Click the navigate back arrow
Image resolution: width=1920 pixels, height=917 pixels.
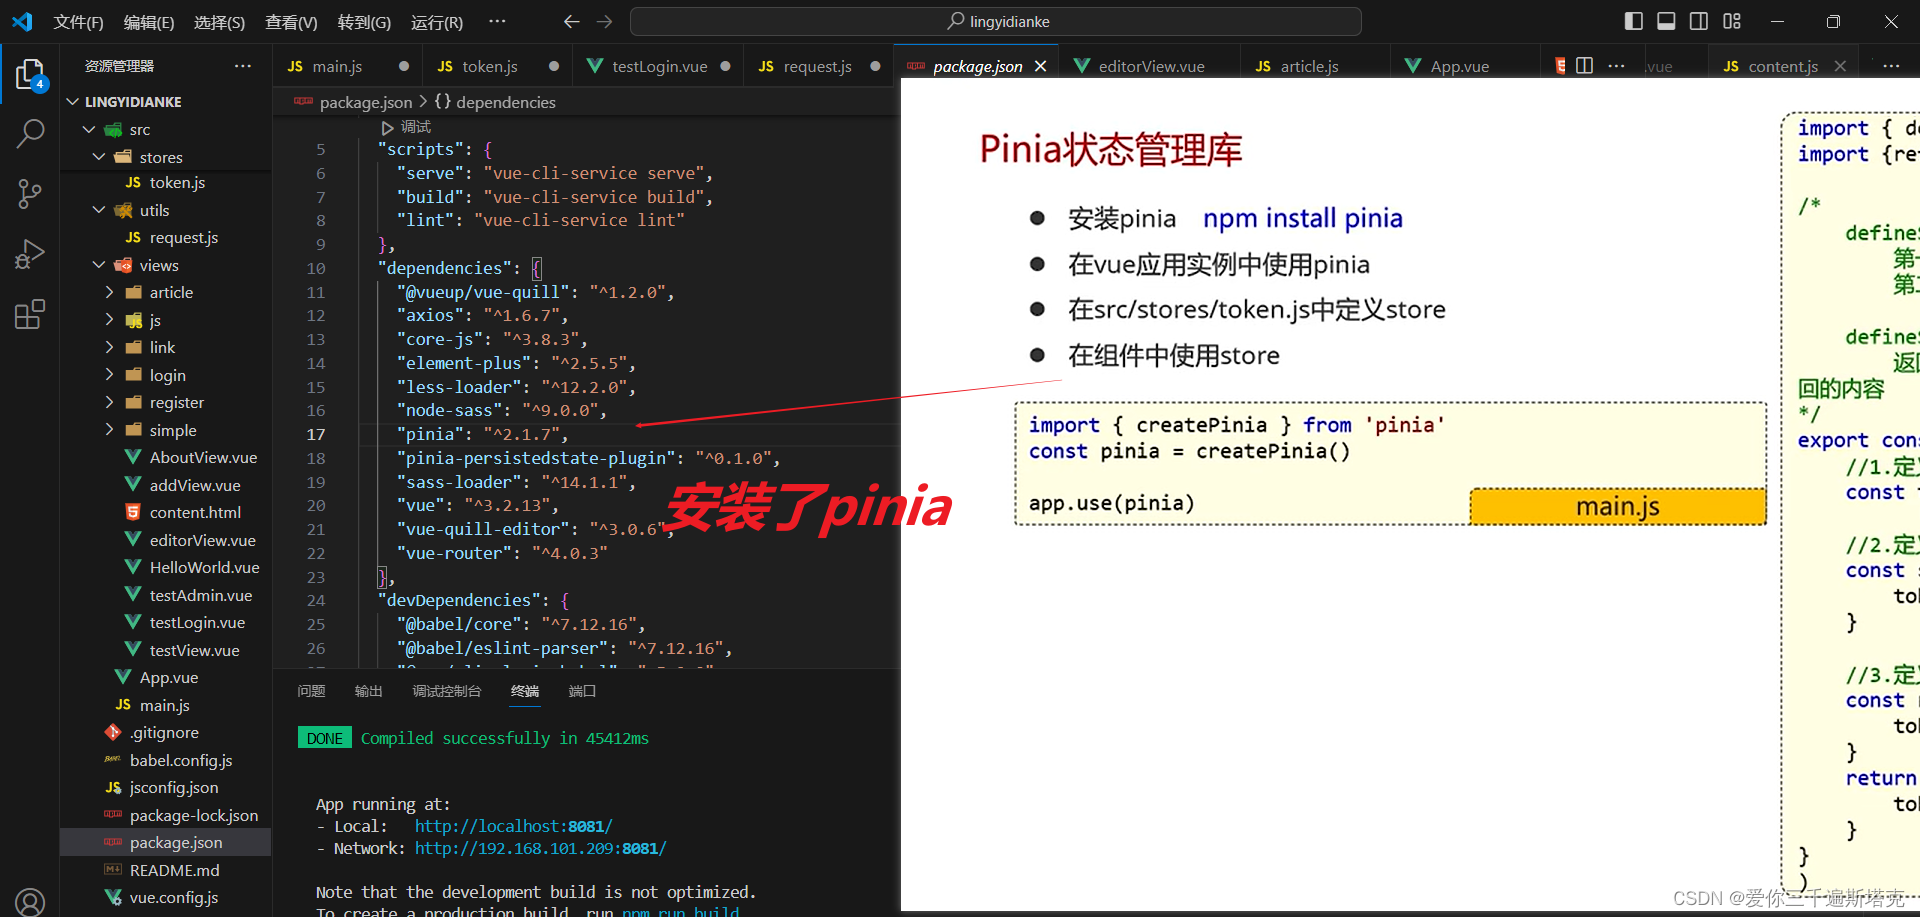(571, 21)
